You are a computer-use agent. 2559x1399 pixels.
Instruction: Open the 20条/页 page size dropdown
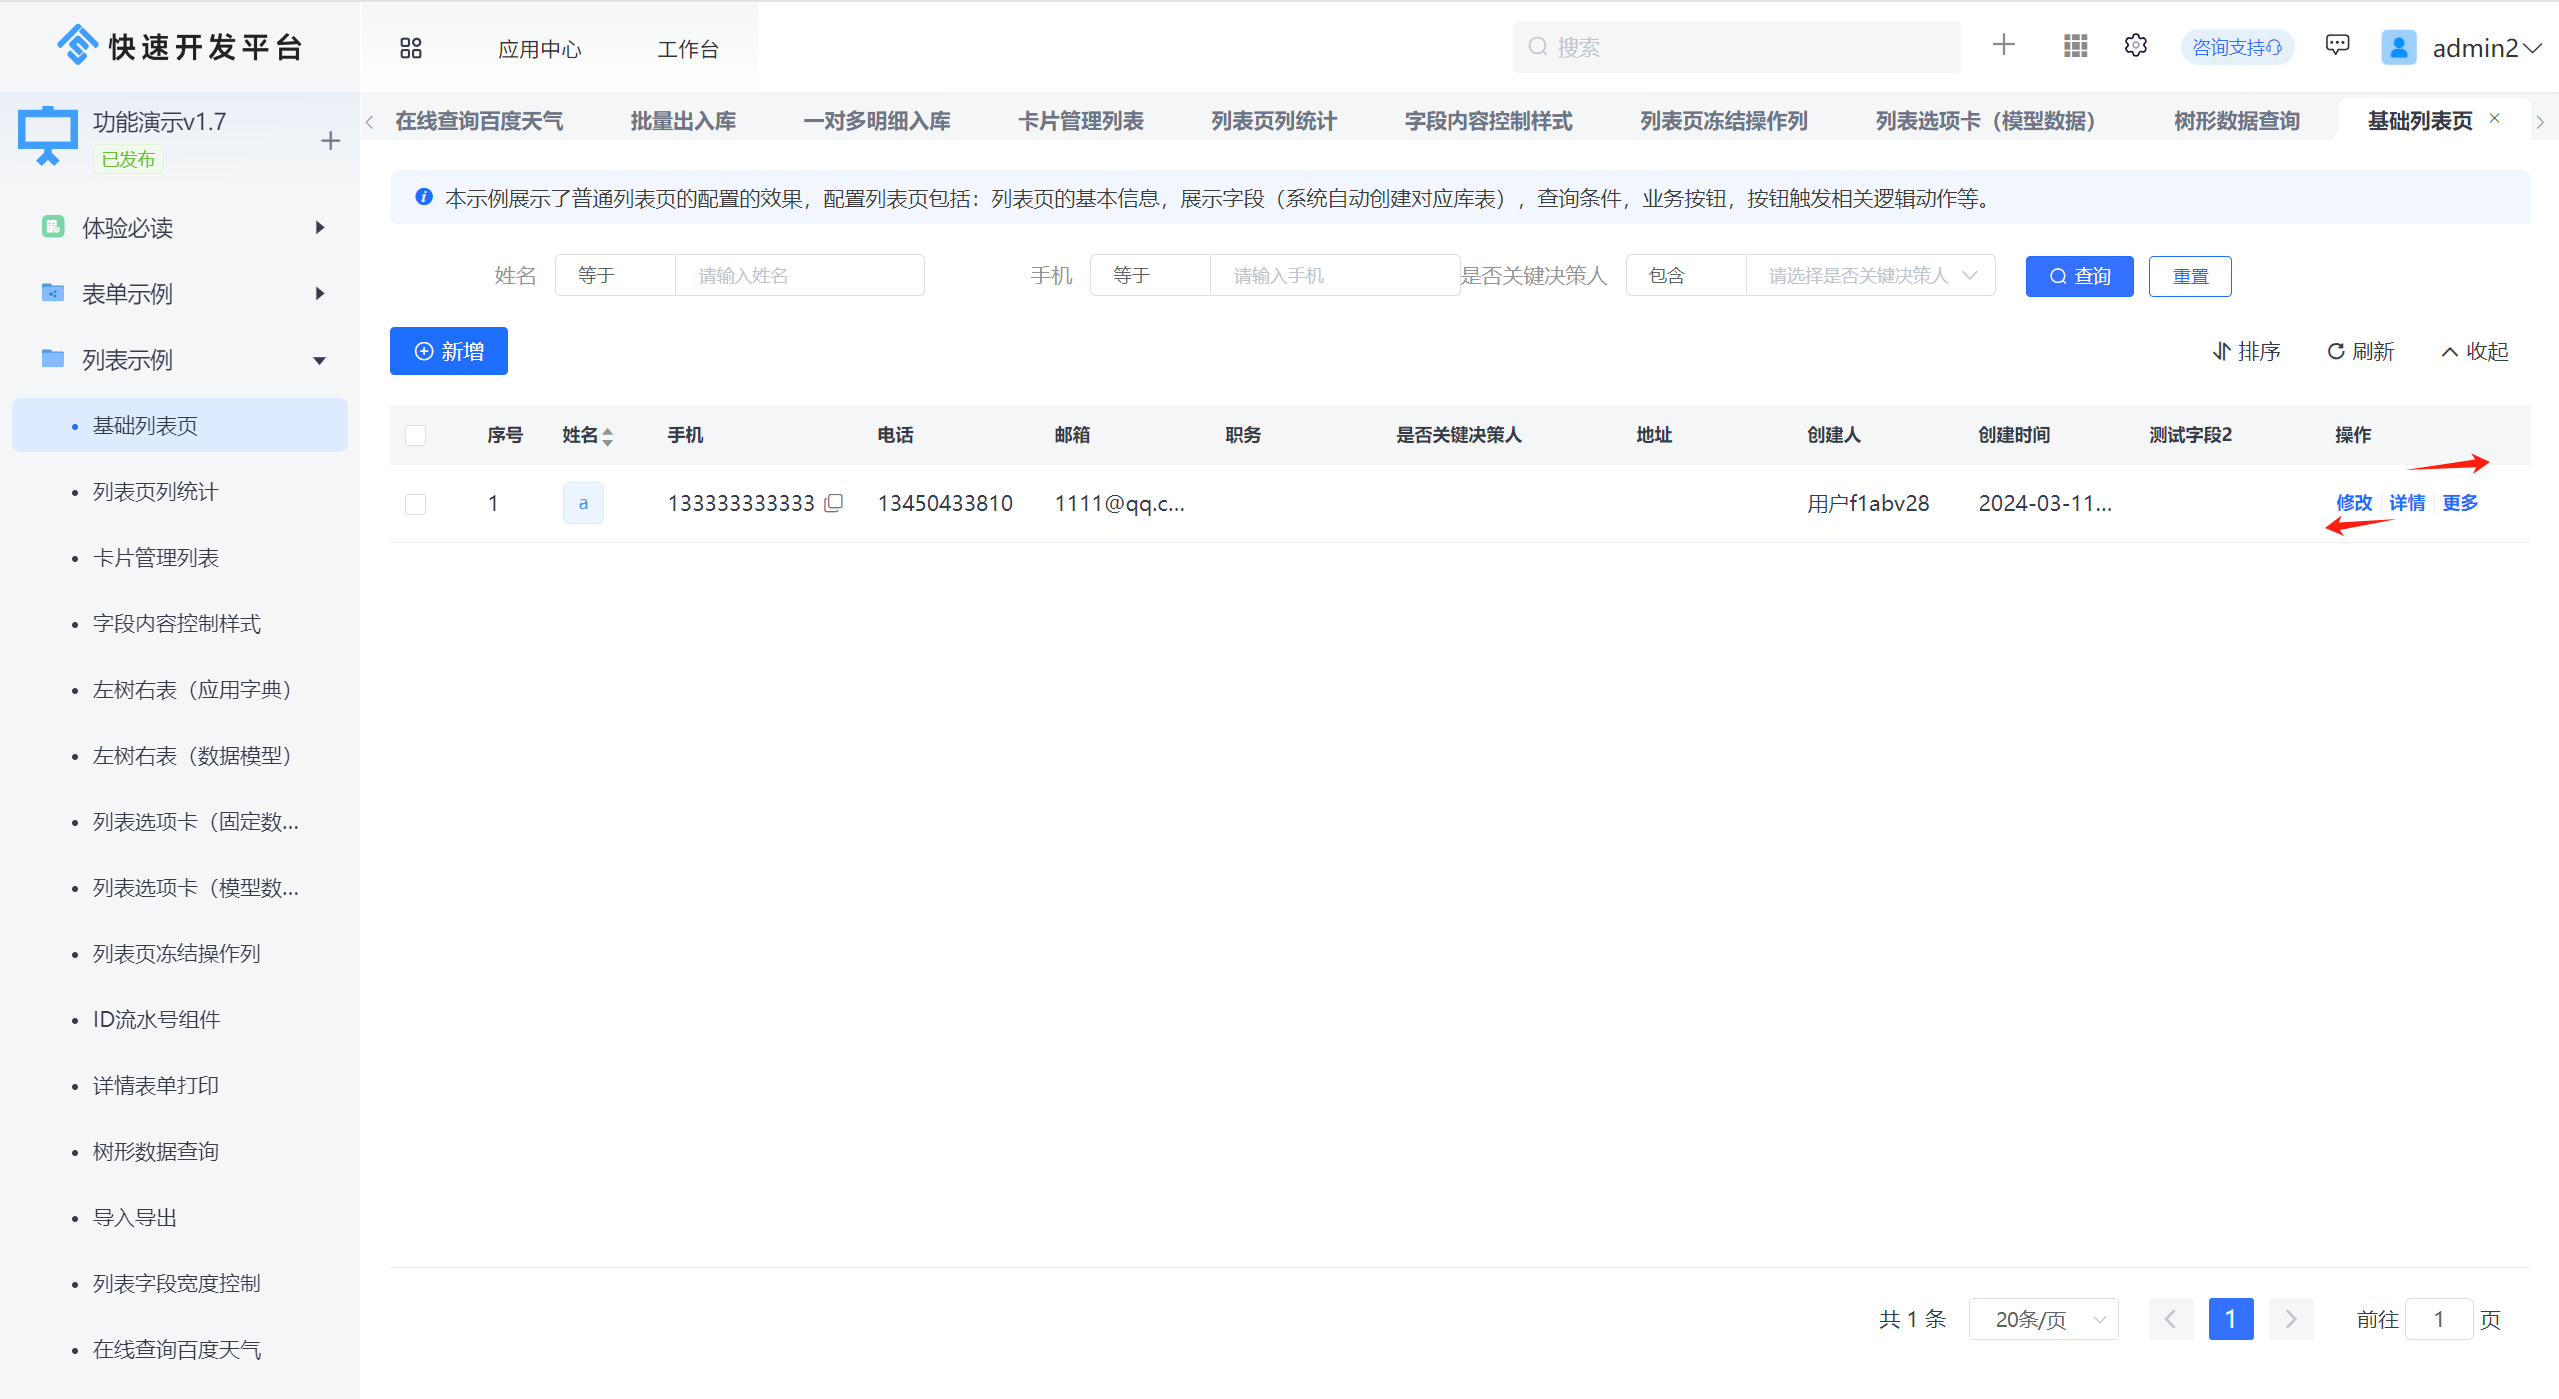(x=2043, y=1319)
